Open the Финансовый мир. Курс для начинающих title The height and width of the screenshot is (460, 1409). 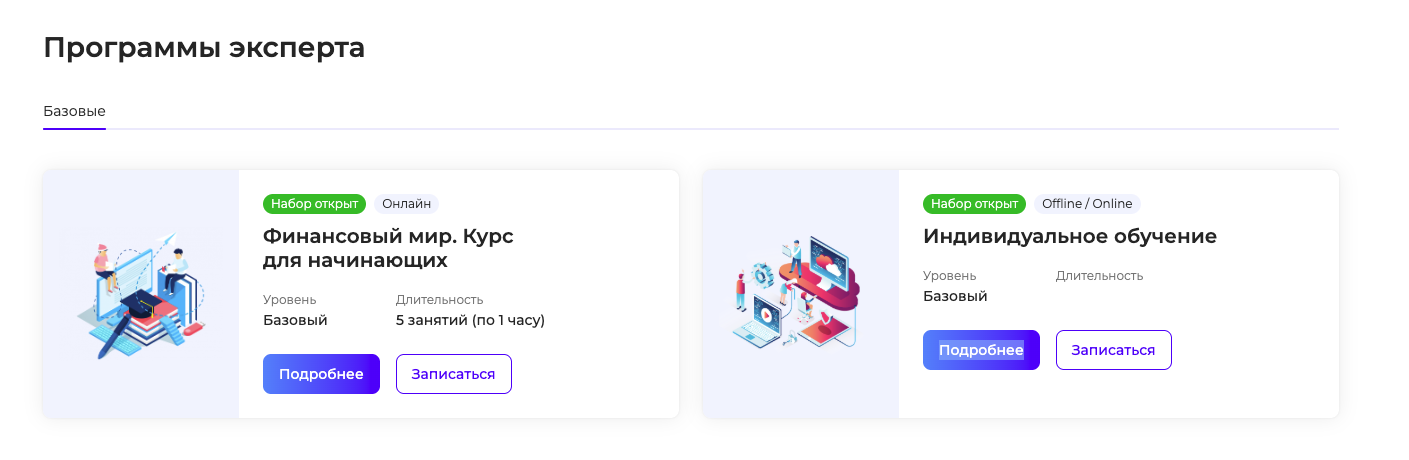point(388,248)
